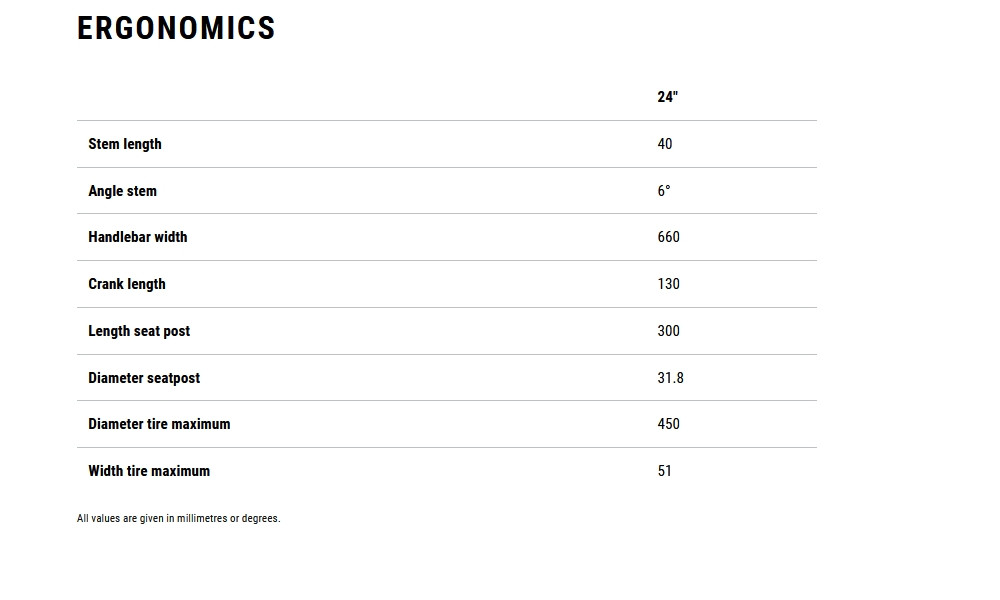Select the seatpost diameter value 31.8
The width and height of the screenshot is (1000, 600).
tap(671, 378)
